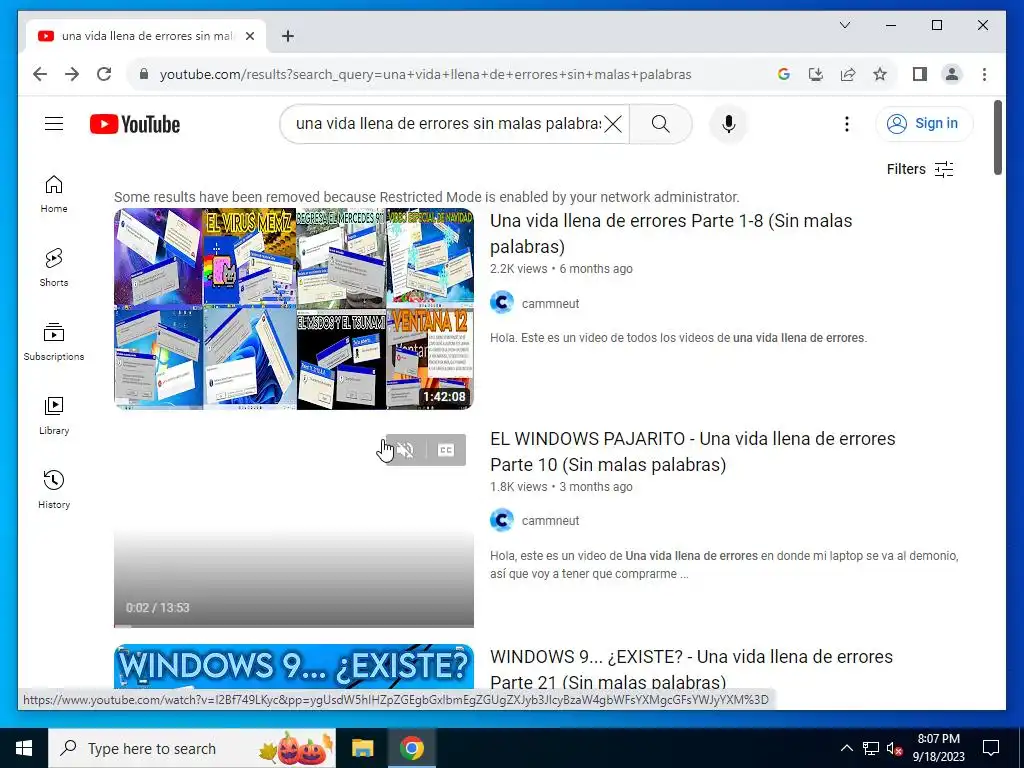Open Library in the sidebar
Image resolution: width=1024 pixels, height=768 pixels.
click(54, 415)
